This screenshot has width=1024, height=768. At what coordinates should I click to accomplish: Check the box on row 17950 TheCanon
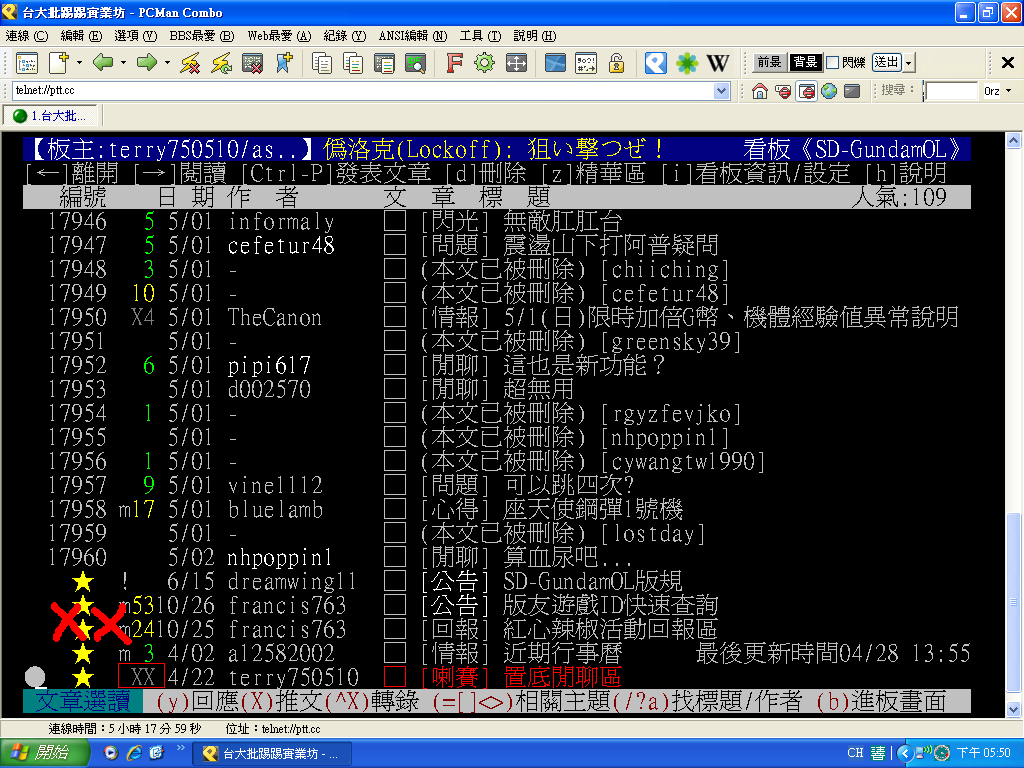pos(395,317)
